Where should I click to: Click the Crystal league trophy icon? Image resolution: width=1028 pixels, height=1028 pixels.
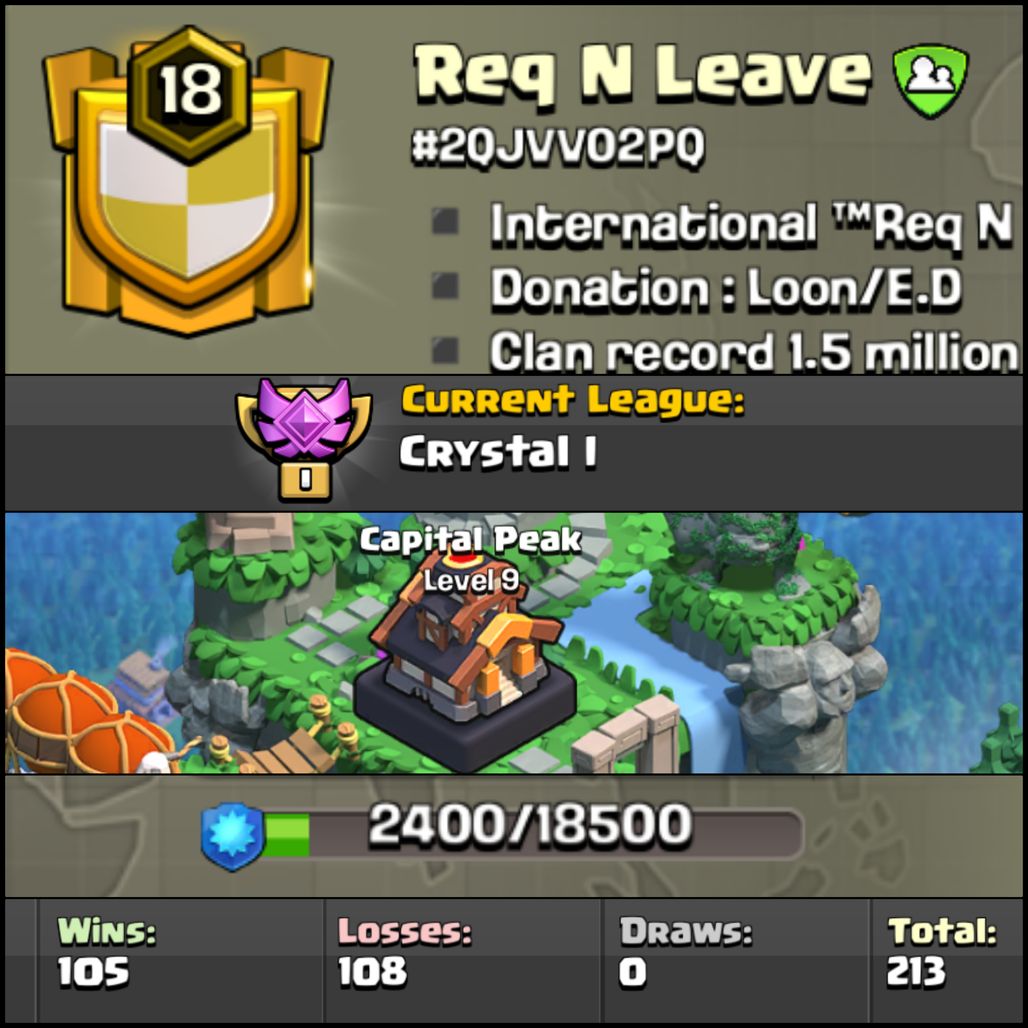click(x=304, y=439)
